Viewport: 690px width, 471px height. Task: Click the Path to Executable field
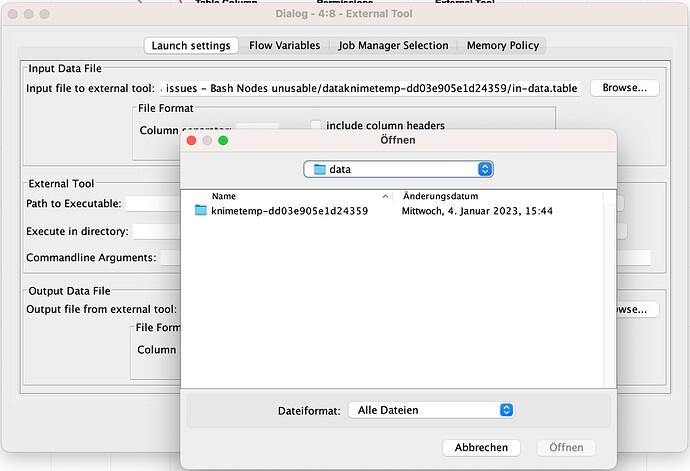click(153, 203)
